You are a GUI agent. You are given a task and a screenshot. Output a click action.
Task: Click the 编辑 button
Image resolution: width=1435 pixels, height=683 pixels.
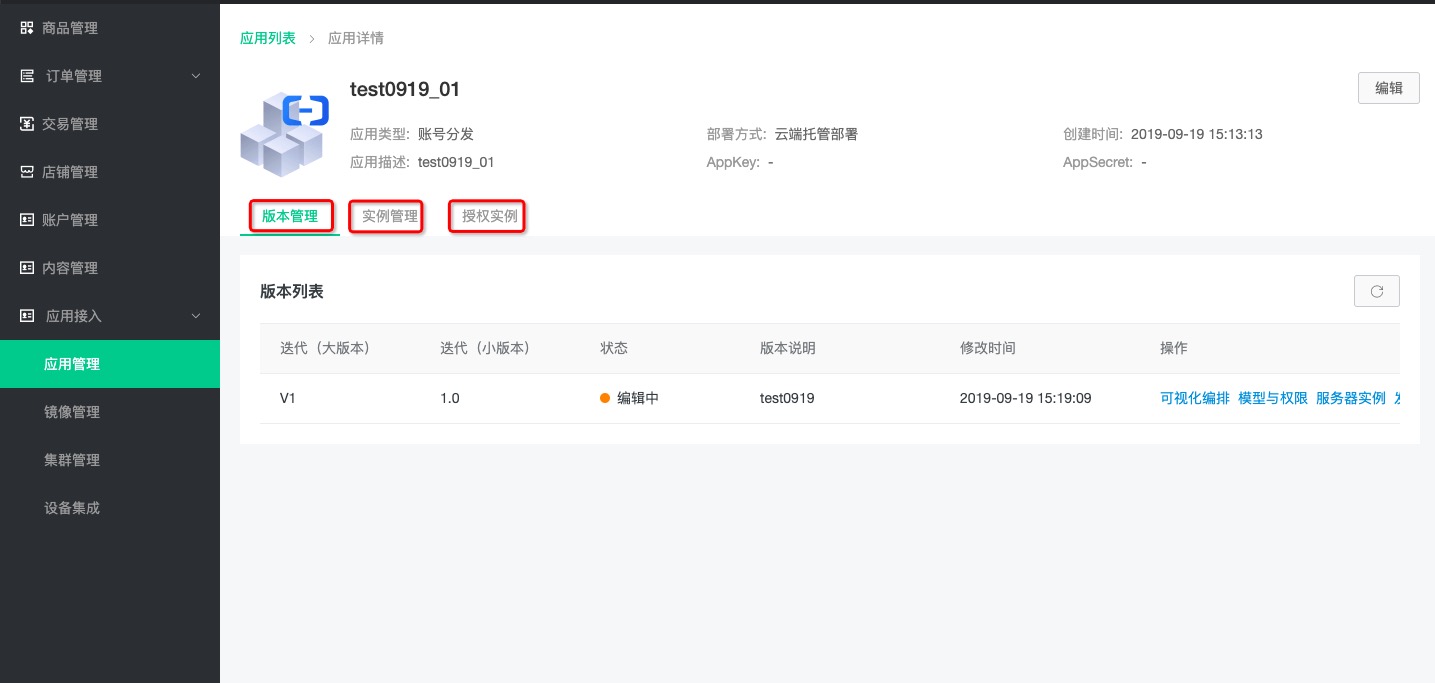[1389, 88]
